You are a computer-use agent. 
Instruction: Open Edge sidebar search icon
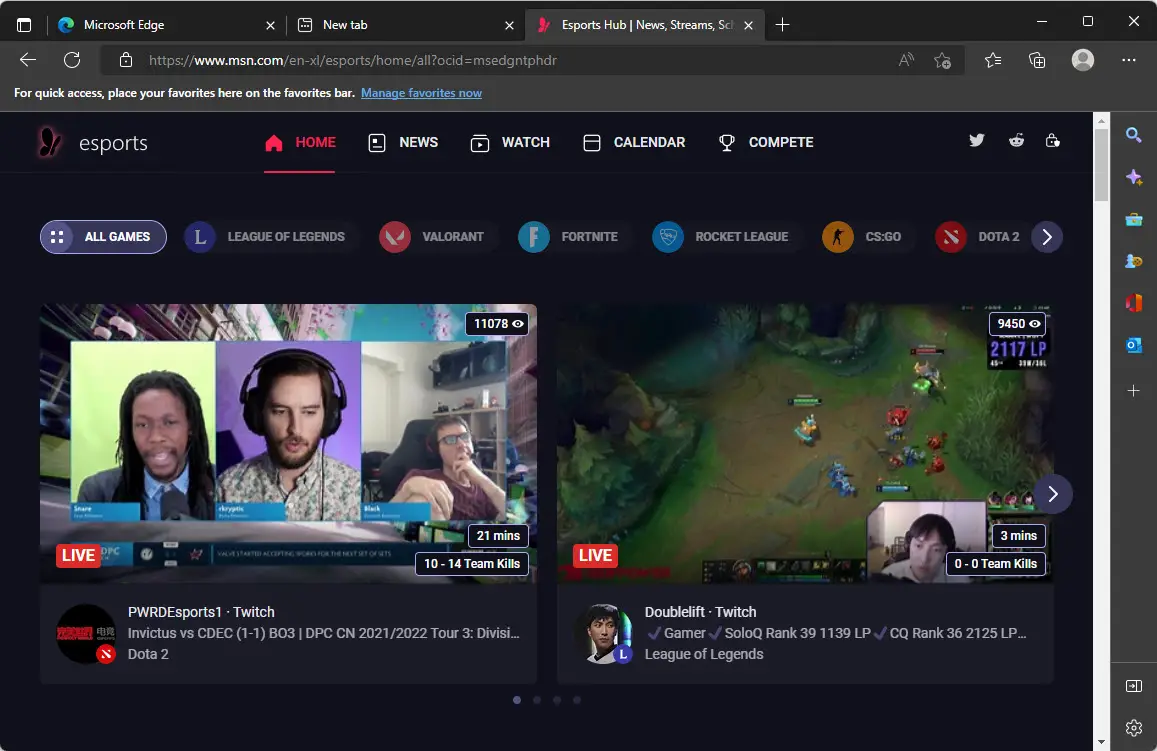pyautogui.click(x=1133, y=135)
